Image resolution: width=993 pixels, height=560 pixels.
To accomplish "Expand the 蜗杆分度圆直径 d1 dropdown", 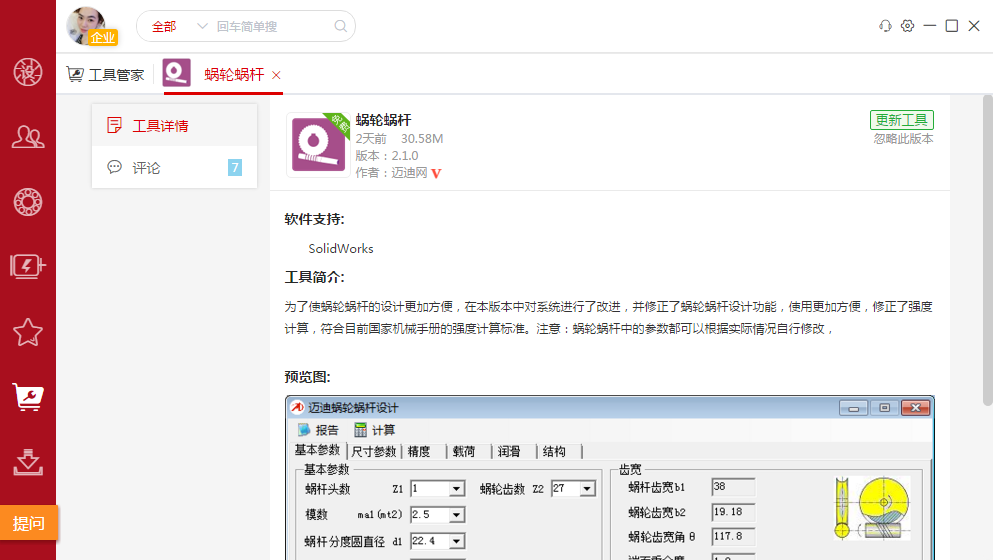I will tap(457, 542).
